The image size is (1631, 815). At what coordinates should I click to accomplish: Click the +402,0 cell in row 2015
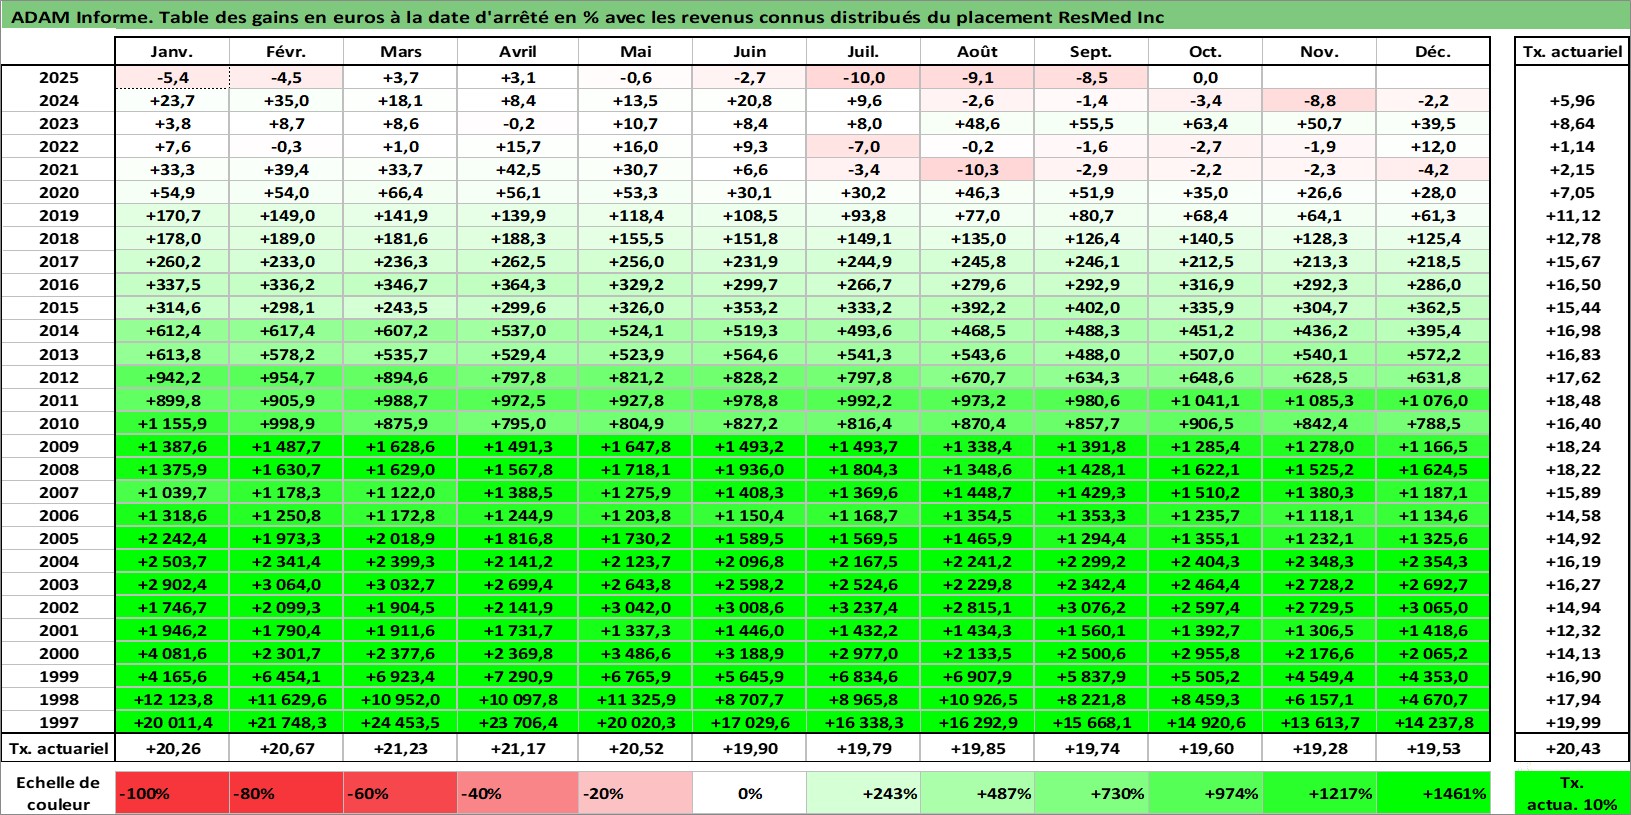click(1091, 307)
